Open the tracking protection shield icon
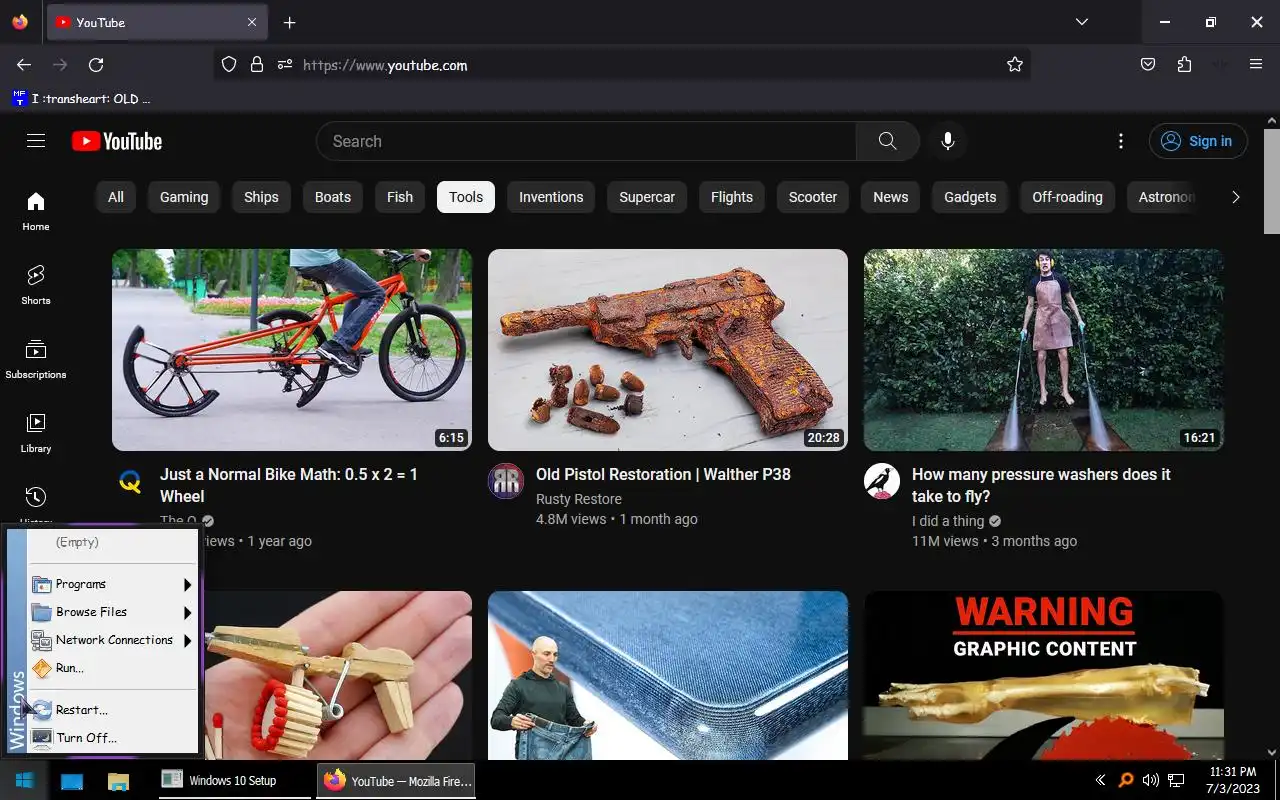Image resolution: width=1280 pixels, height=800 pixels. (x=229, y=65)
